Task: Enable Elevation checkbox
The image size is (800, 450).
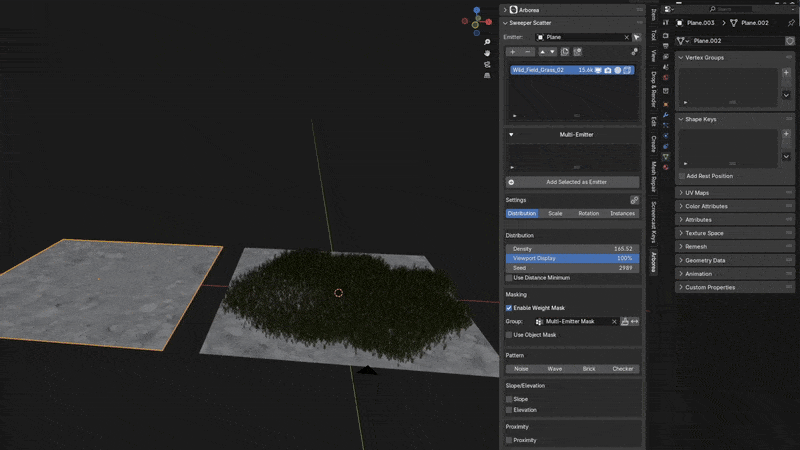Action: (x=509, y=410)
